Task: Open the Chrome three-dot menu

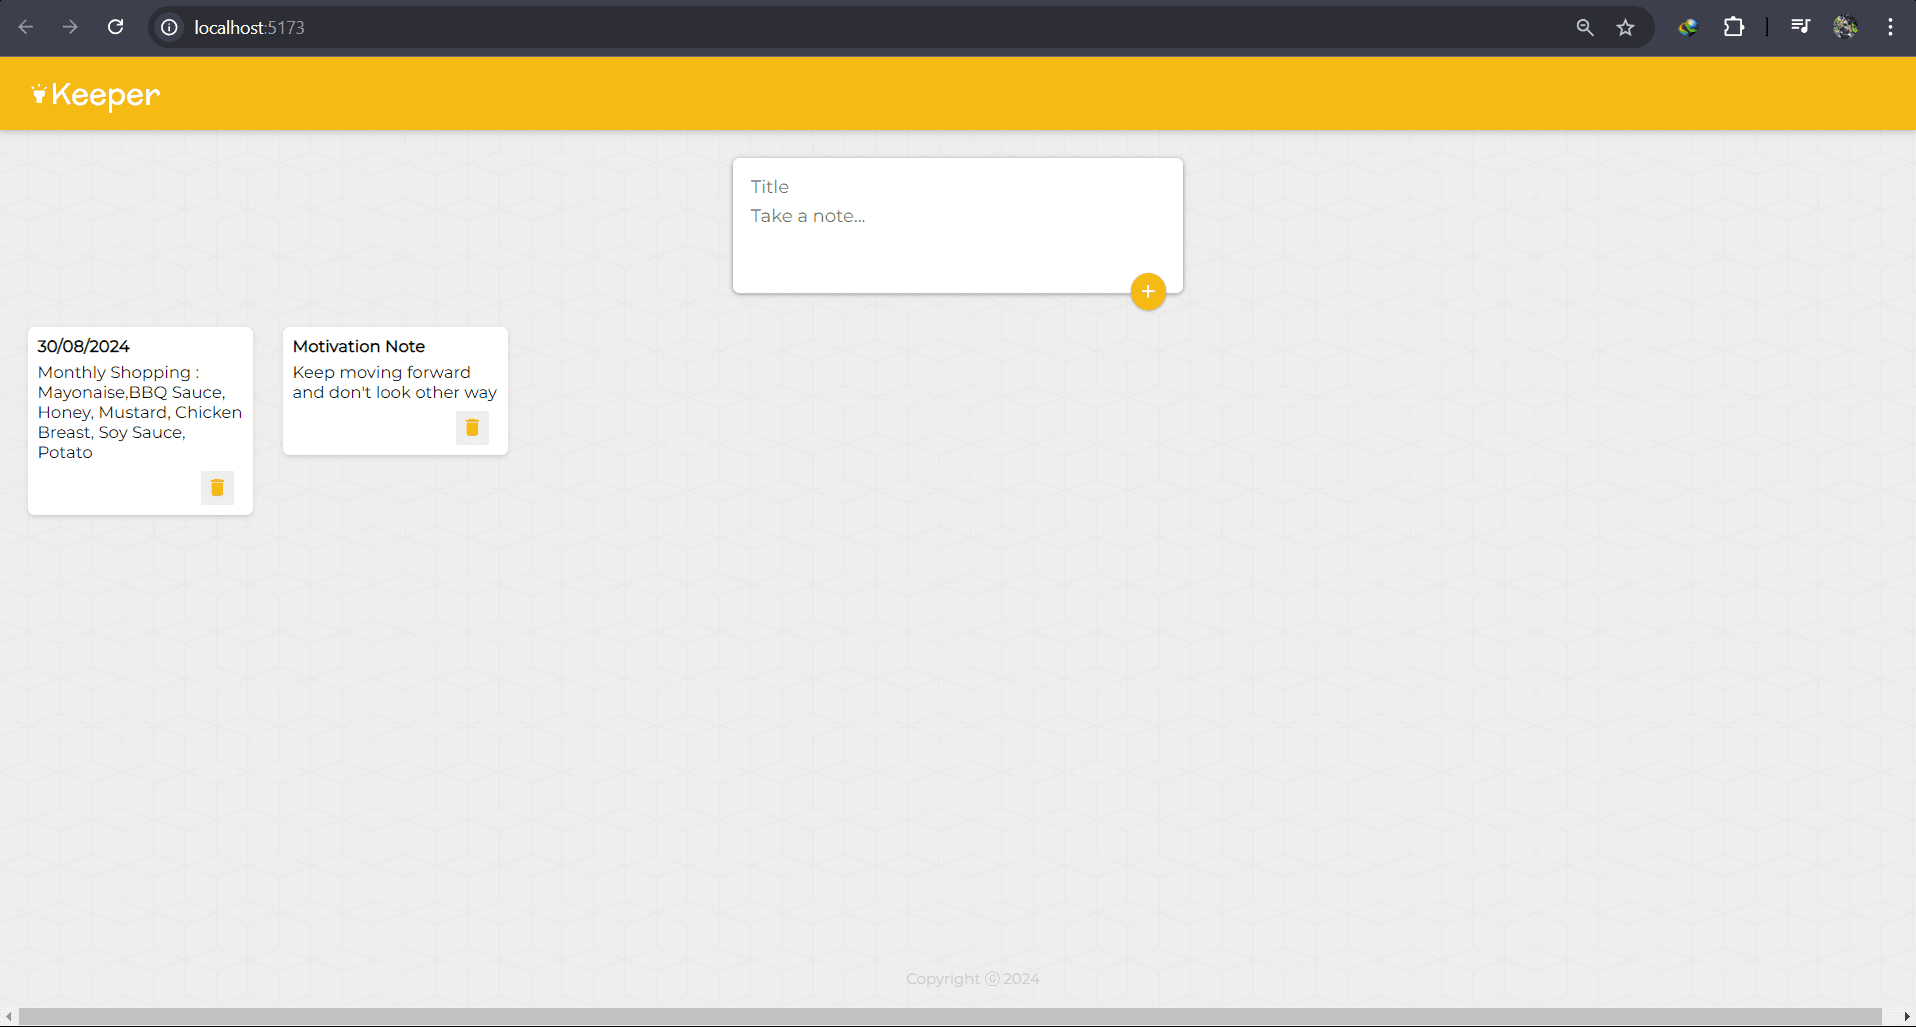Action: coord(1890,27)
